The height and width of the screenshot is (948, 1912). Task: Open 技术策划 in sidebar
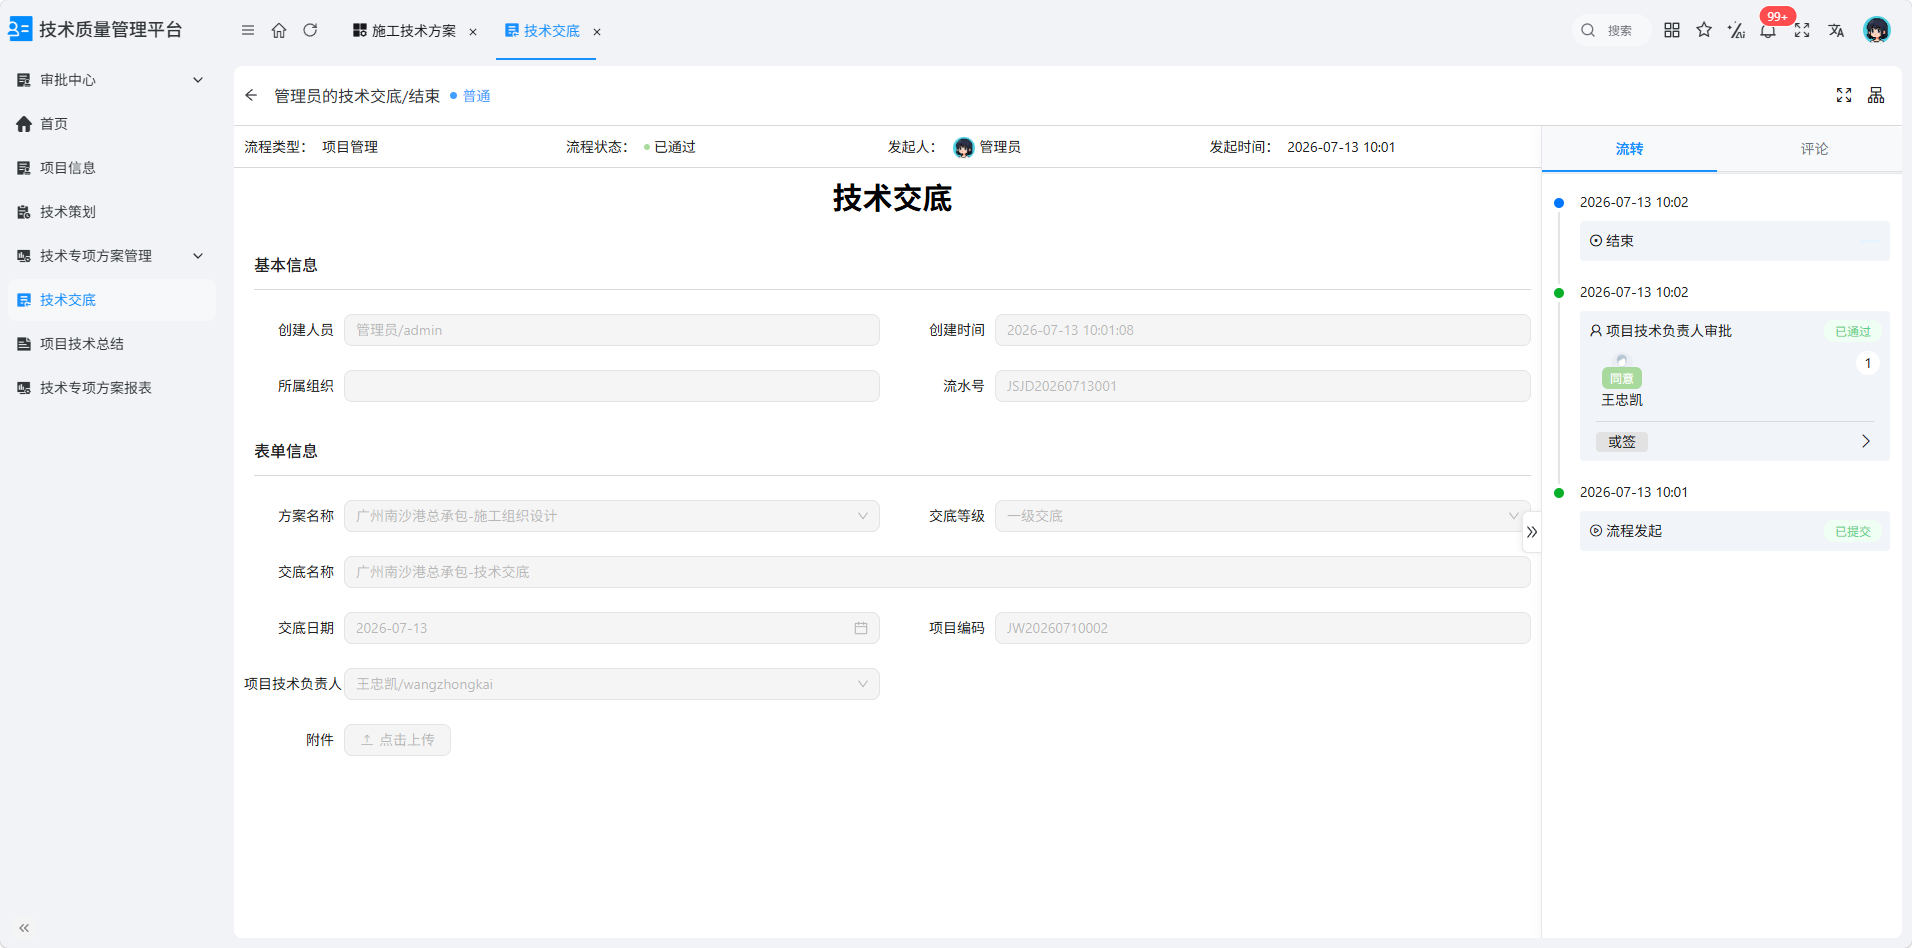(x=110, y=212)
